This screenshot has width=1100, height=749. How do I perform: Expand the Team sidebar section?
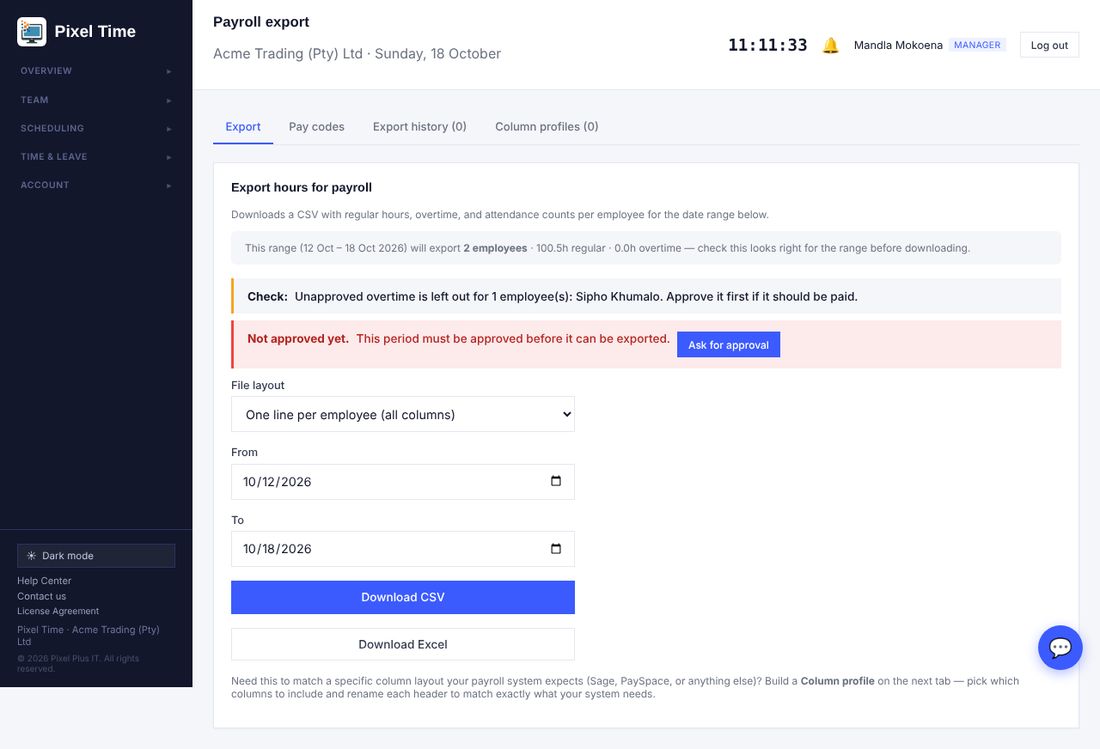96,100
